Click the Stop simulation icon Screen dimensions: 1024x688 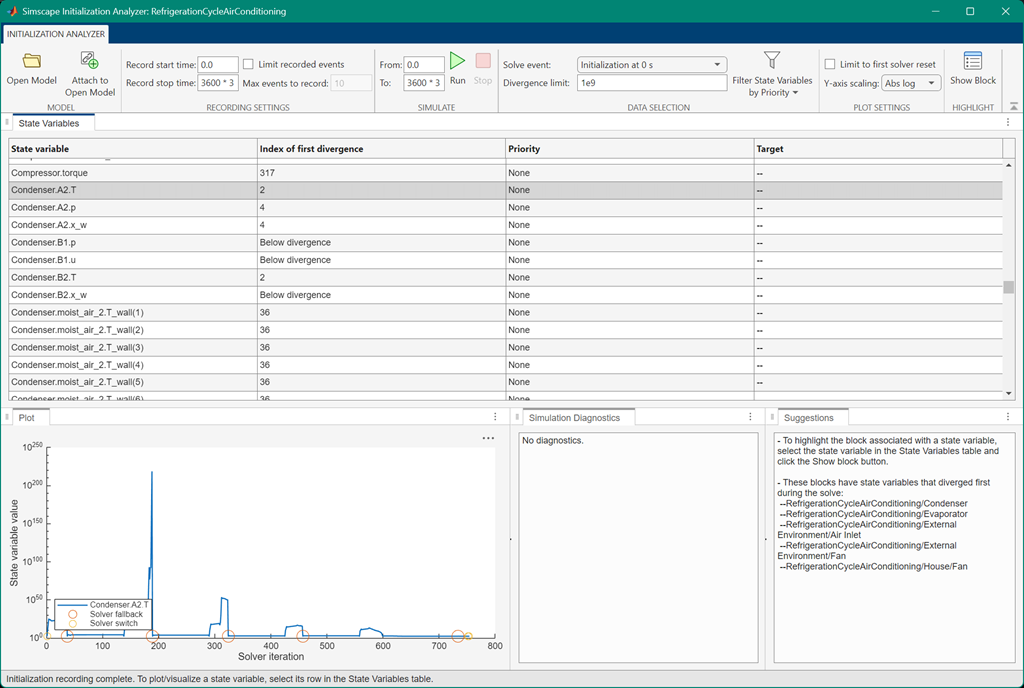pos(483,62)
